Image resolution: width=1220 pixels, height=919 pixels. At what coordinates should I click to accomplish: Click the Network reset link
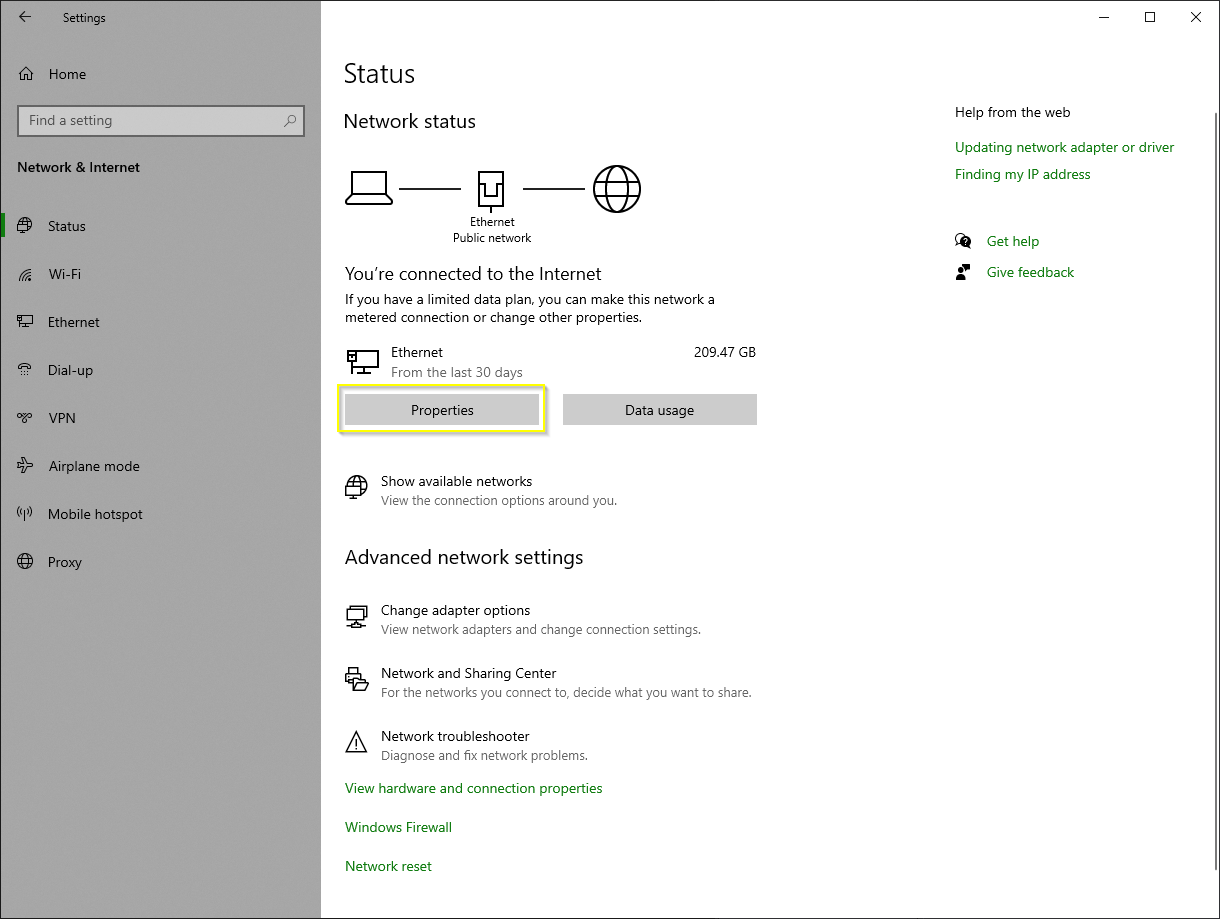point(389,866)
